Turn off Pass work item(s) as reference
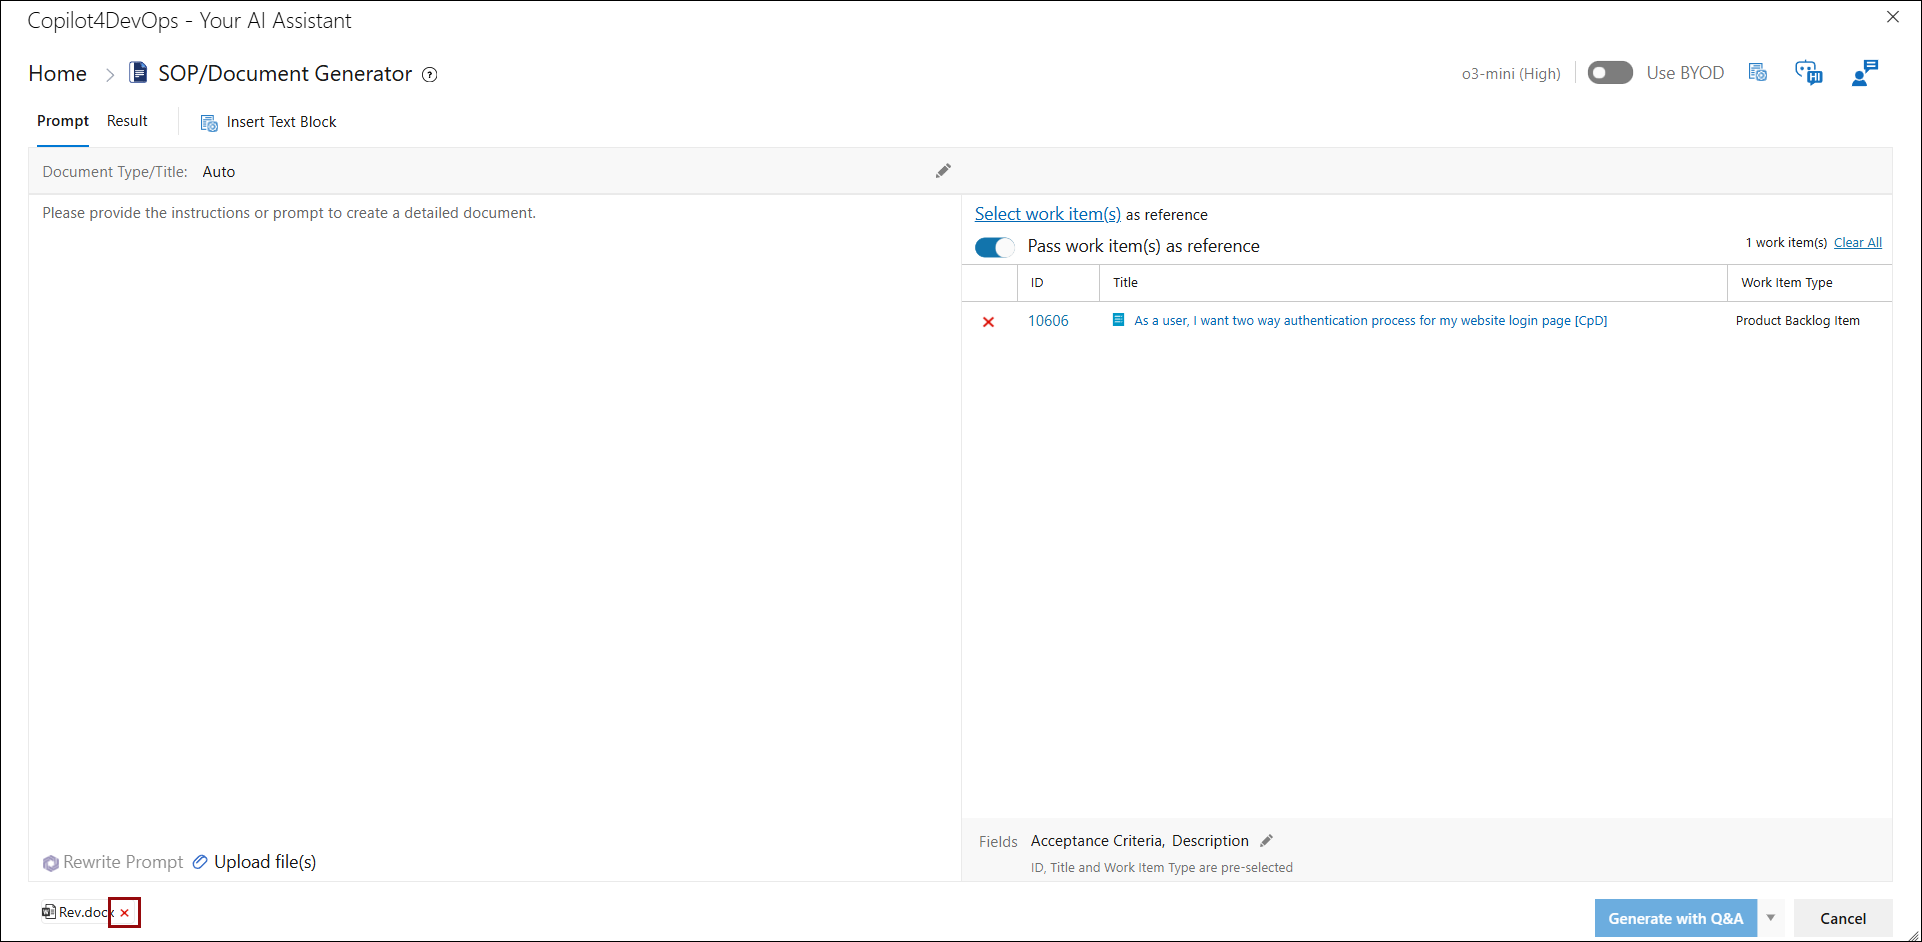This screenshot has width=1922, height=942. [994, 247]
